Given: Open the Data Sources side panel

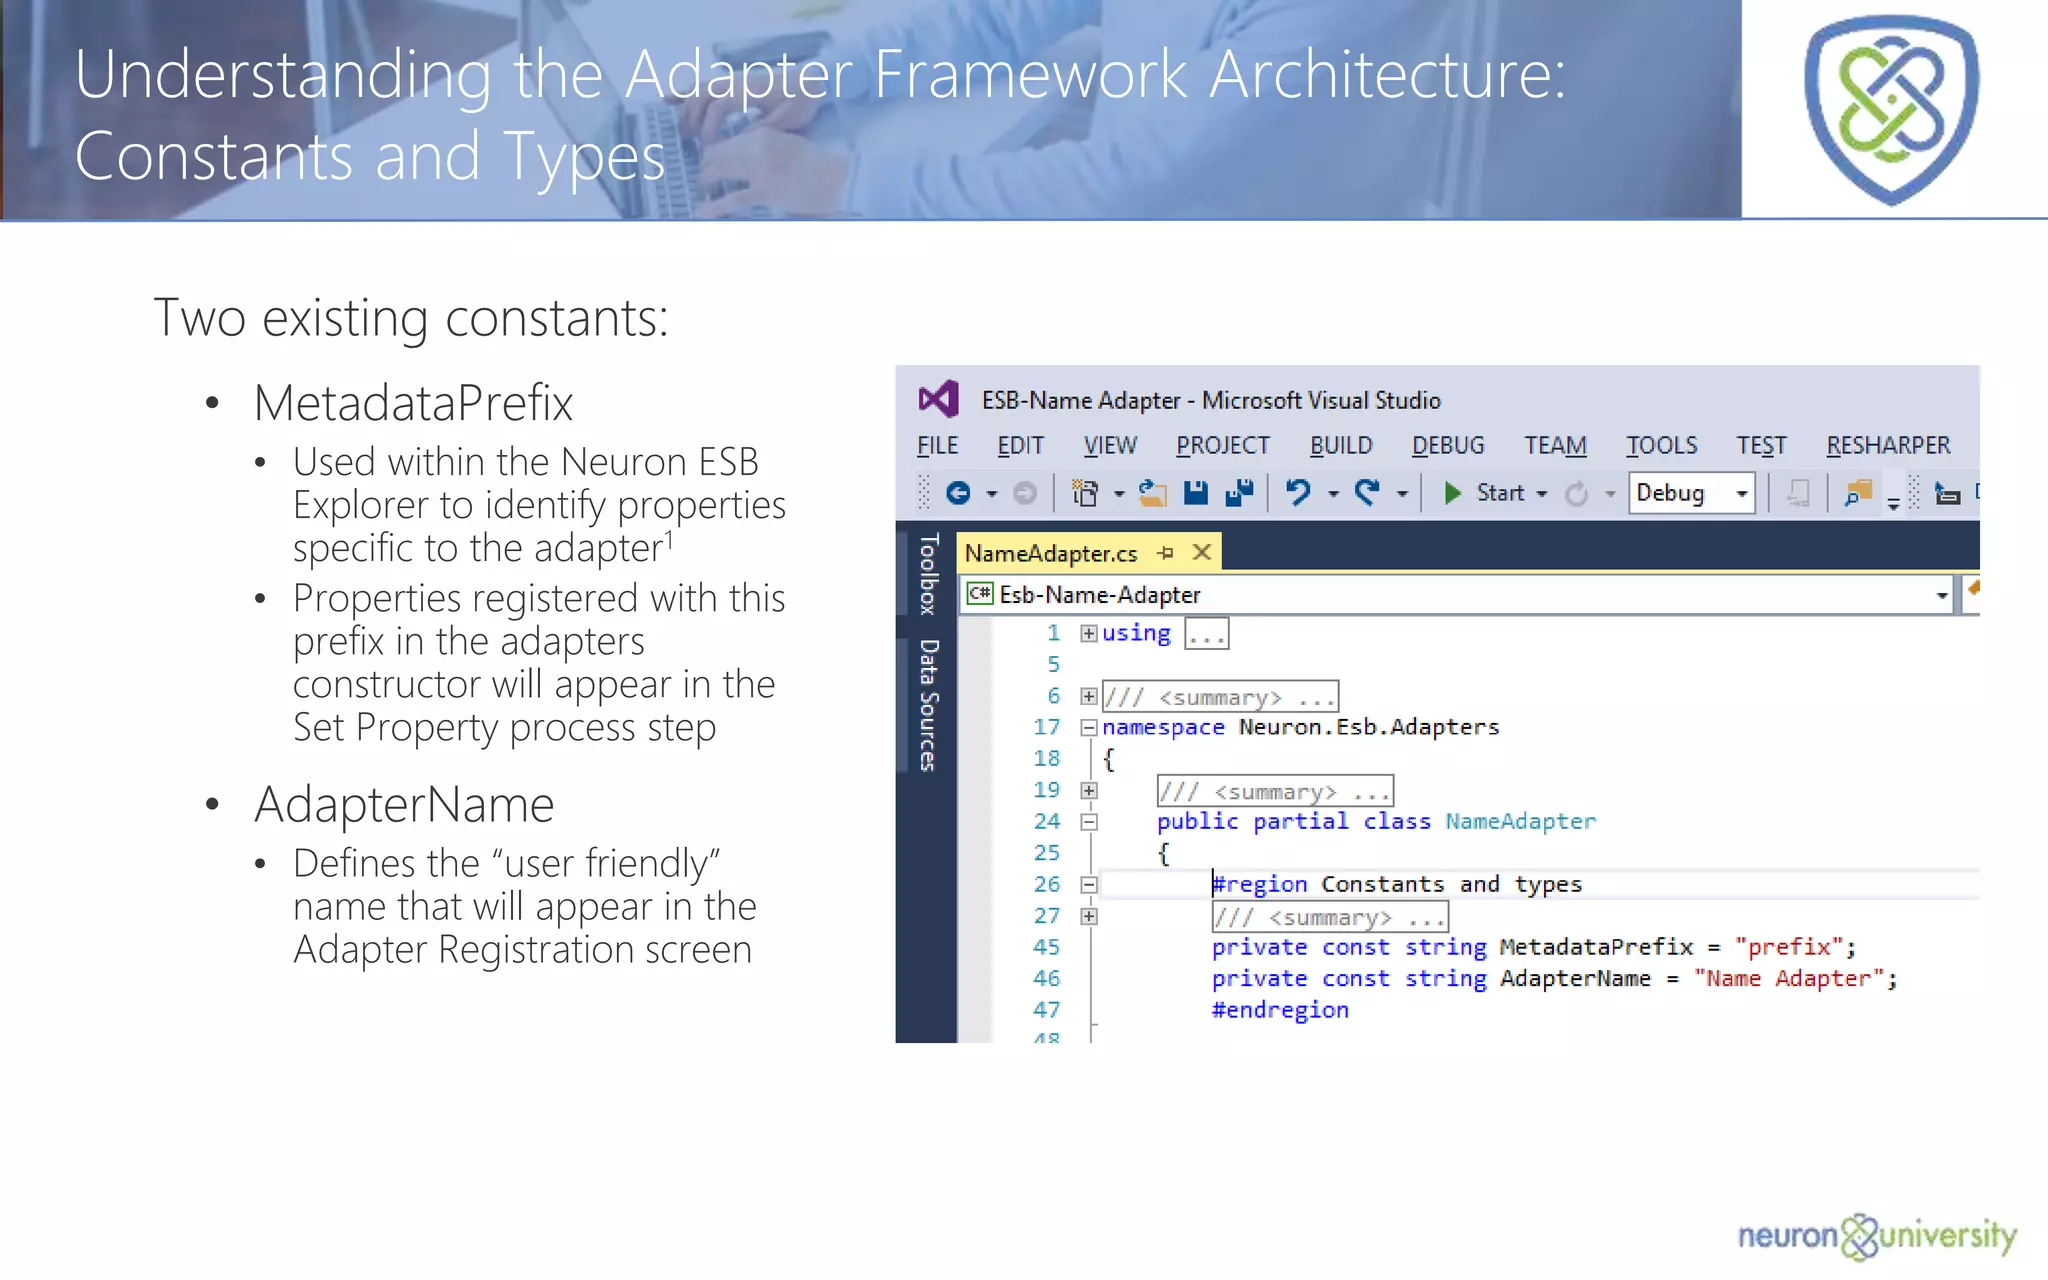Looking at the screenshot, I should pyautogui.click(x=928, y=705).
